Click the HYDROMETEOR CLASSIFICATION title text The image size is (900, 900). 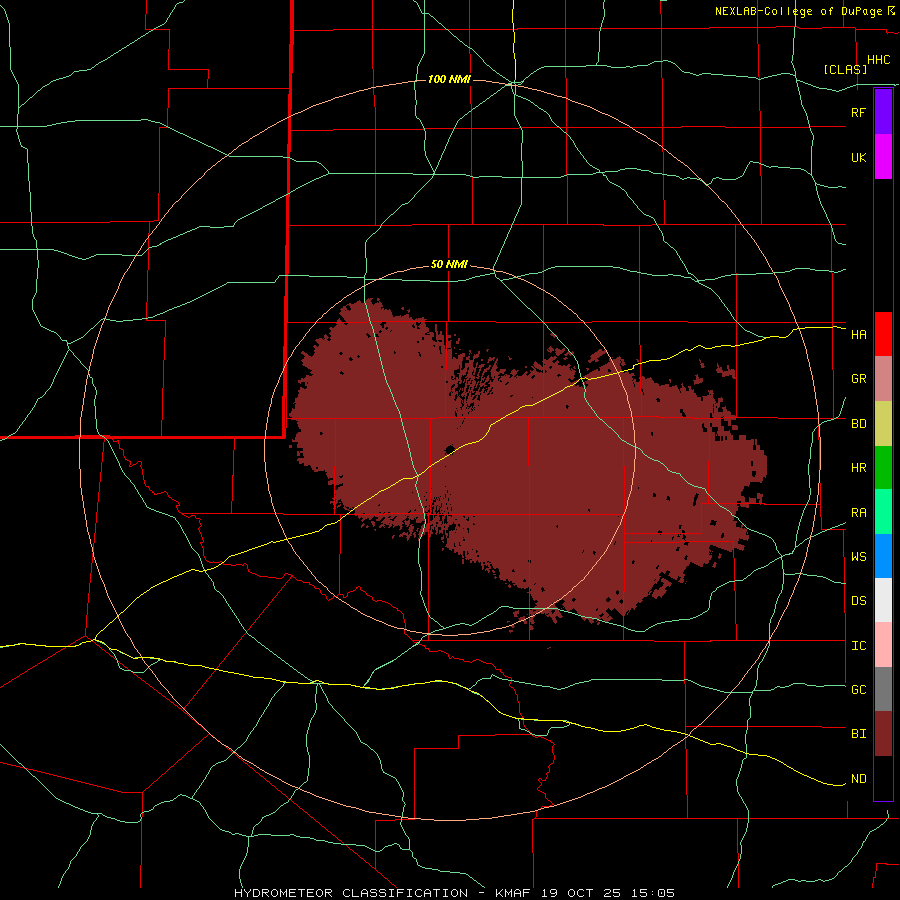coord(351,893)
